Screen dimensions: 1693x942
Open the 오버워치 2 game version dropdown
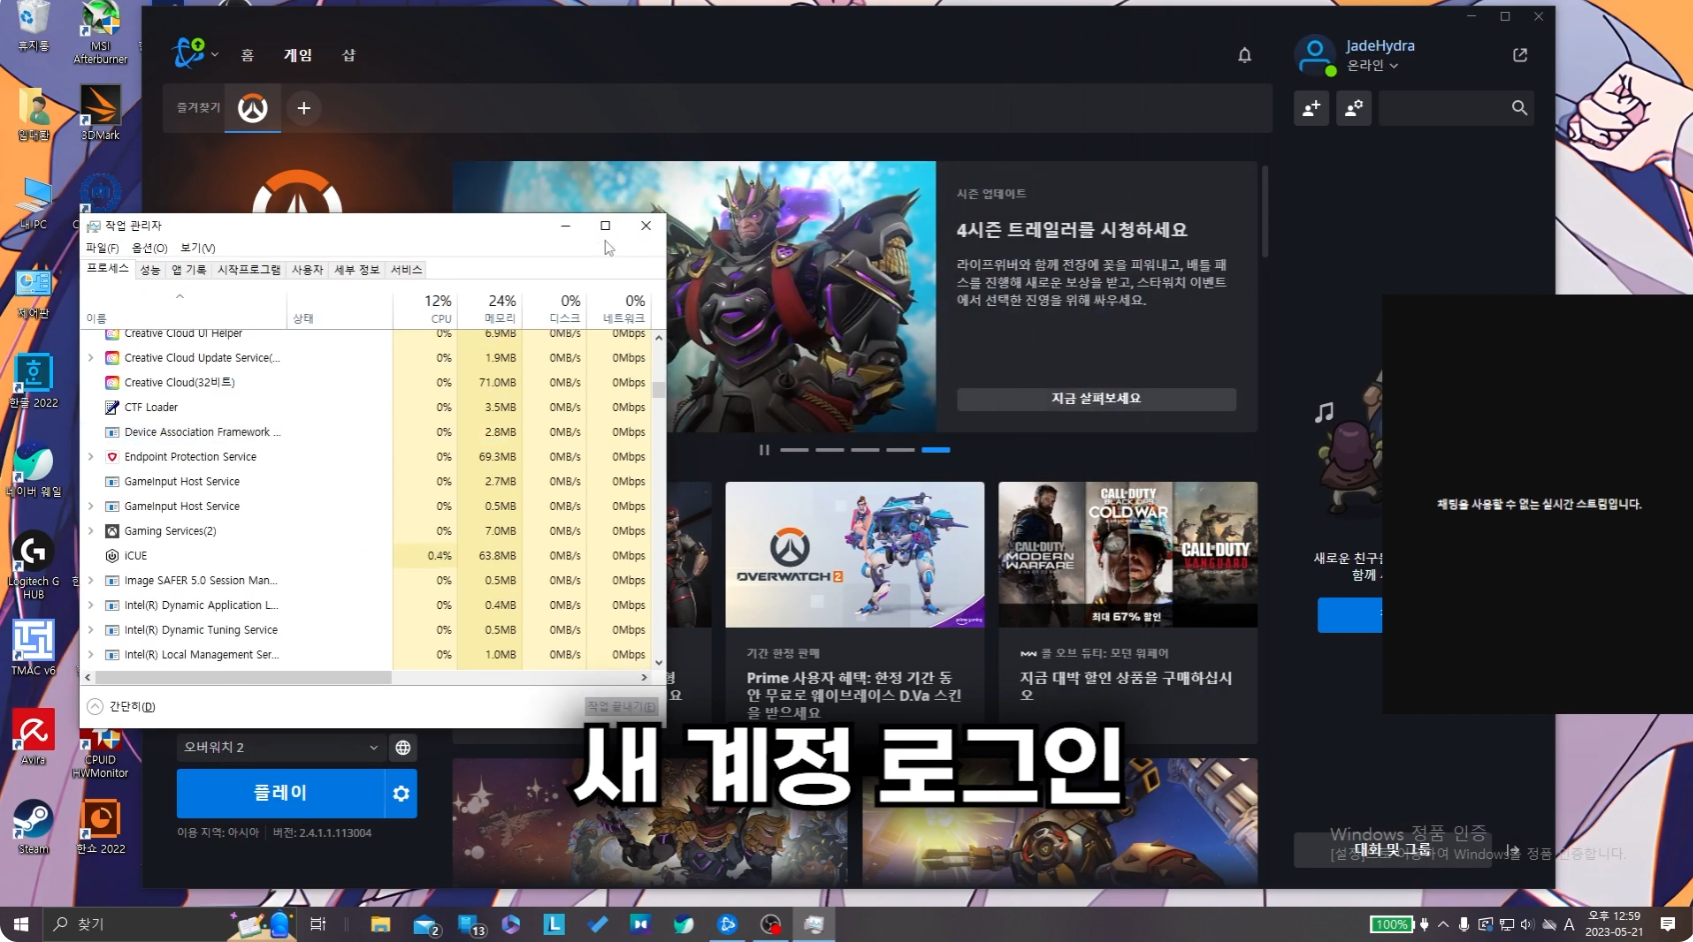pyautogui.click(x=280, y=747)
